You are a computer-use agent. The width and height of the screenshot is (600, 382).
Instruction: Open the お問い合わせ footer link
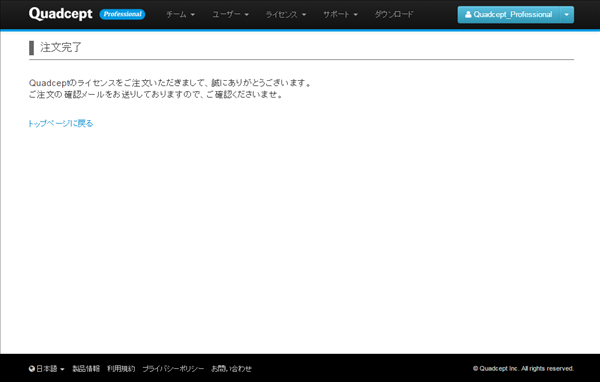click(x=232, y=369)
